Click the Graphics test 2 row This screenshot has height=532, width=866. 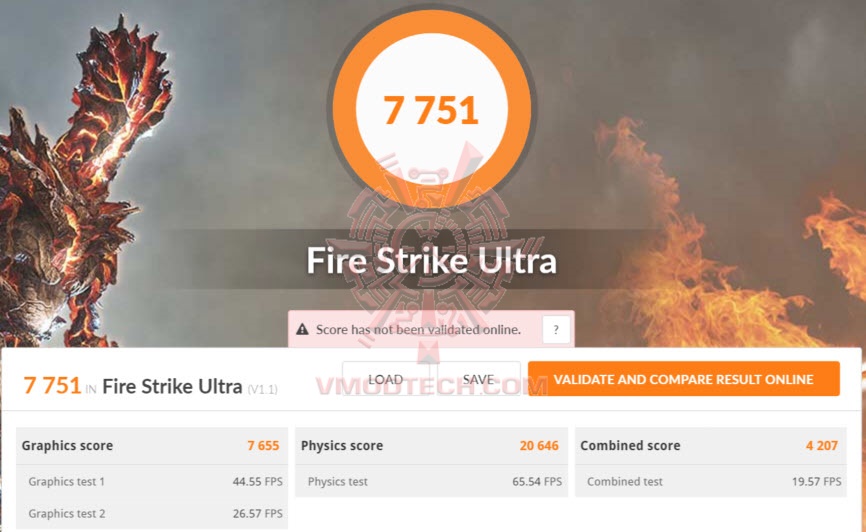coord(152,513)
